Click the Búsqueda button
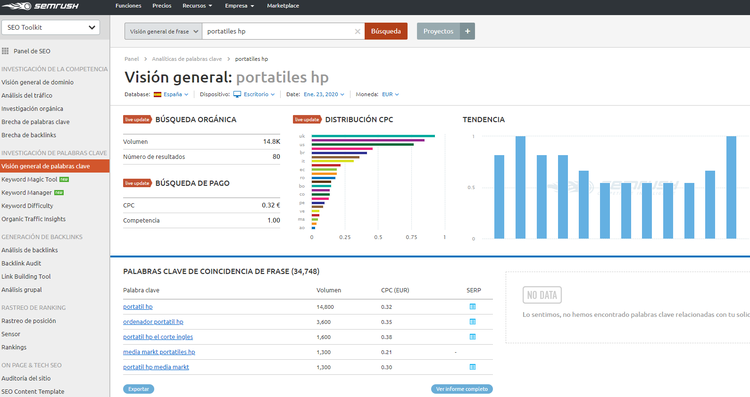This screenshot has height=397, width=750. click(x=386, y=31)
